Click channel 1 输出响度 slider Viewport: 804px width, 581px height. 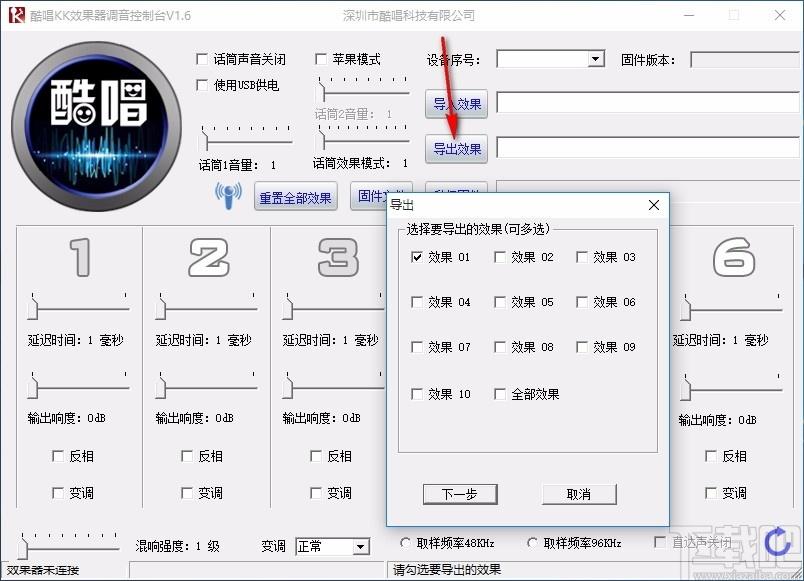[x=78, y=386]
